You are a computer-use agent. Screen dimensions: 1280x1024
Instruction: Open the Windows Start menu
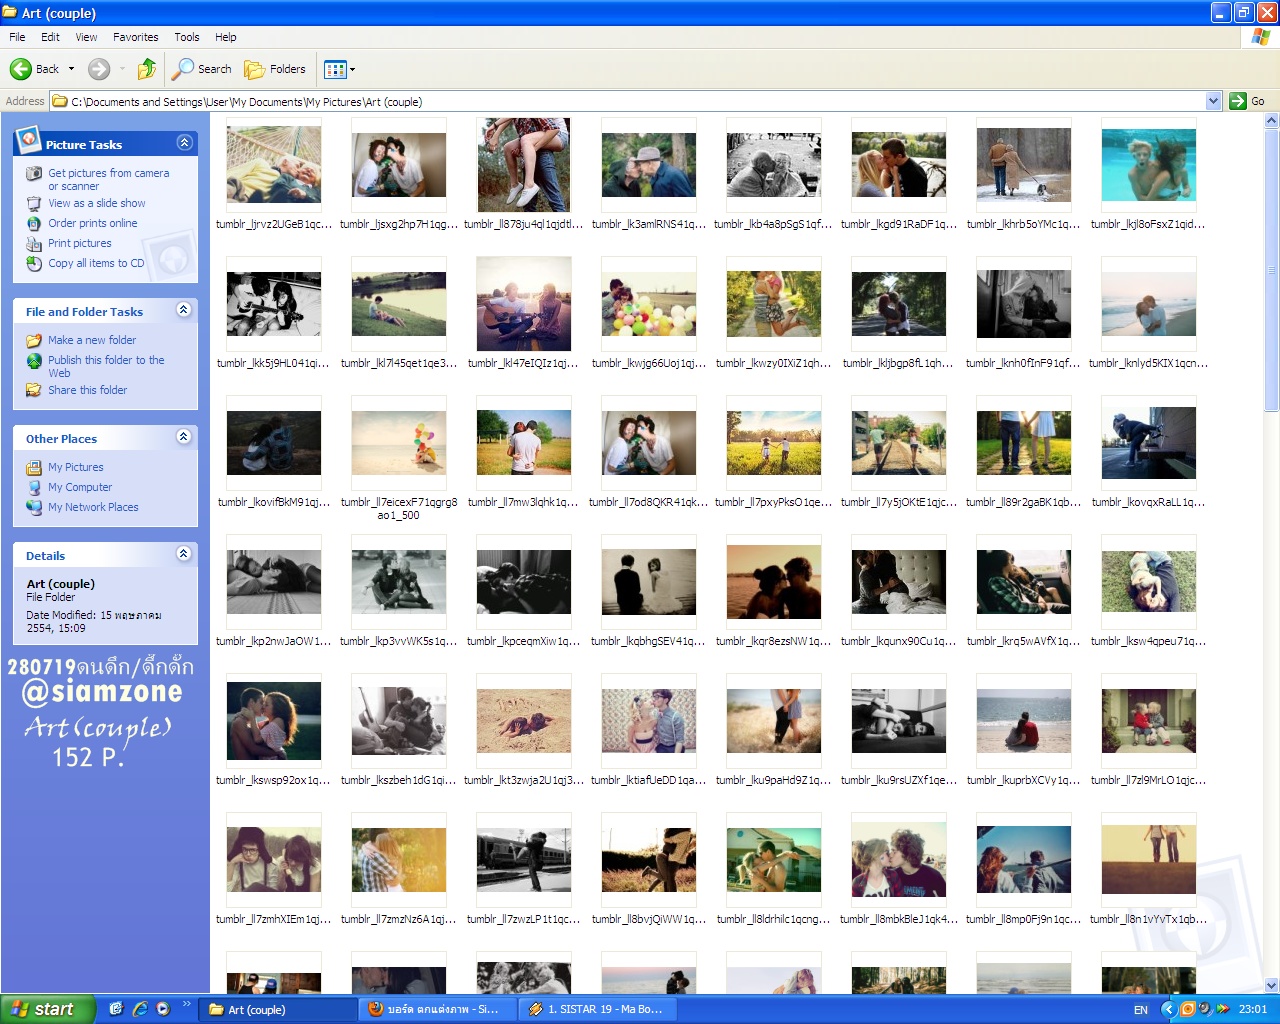click(48, 1009)
